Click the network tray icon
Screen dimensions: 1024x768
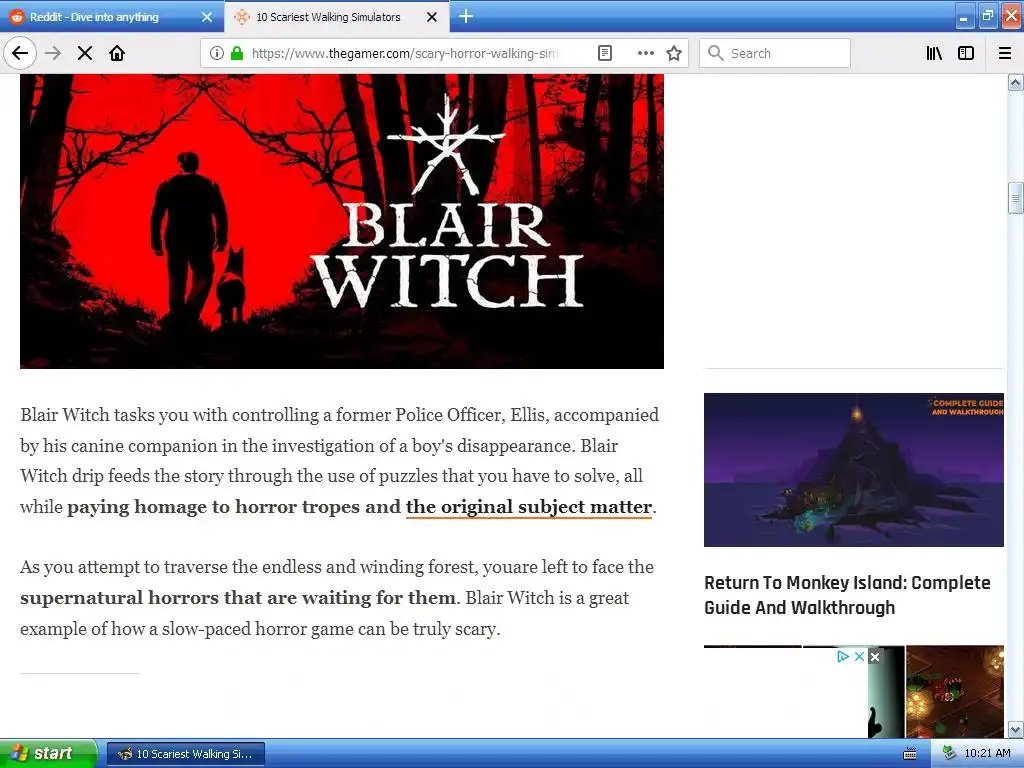[949, 754]
